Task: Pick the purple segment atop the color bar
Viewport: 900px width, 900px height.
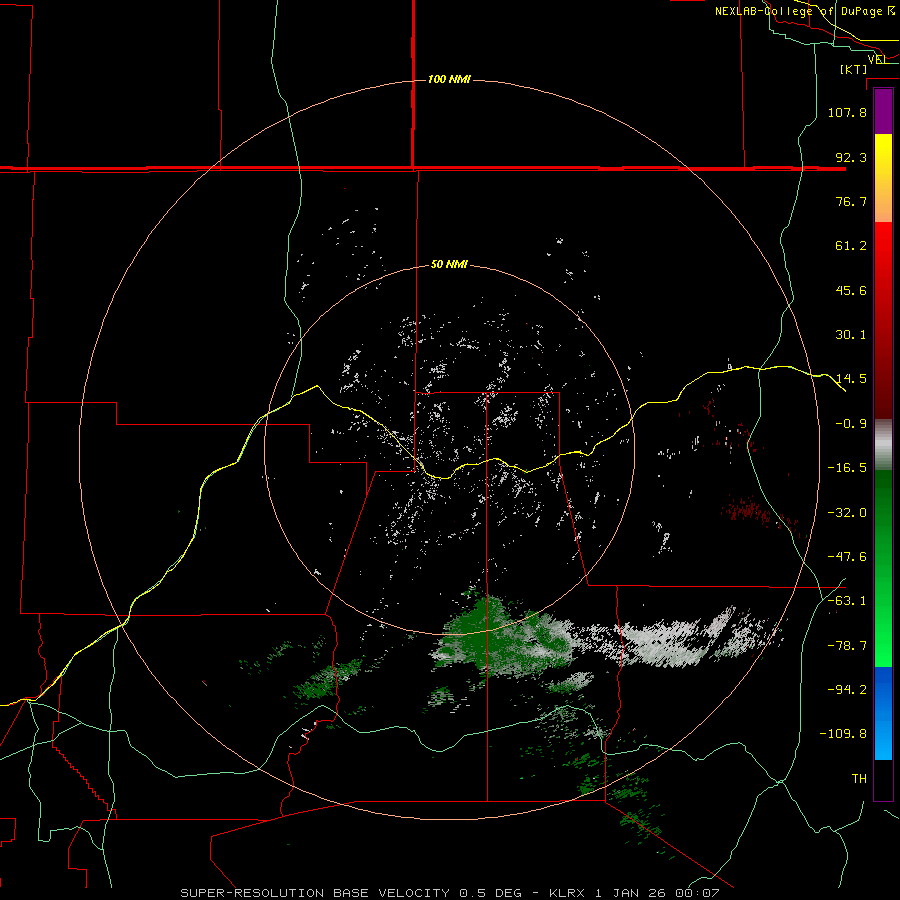Action: [x=883, y=111]
